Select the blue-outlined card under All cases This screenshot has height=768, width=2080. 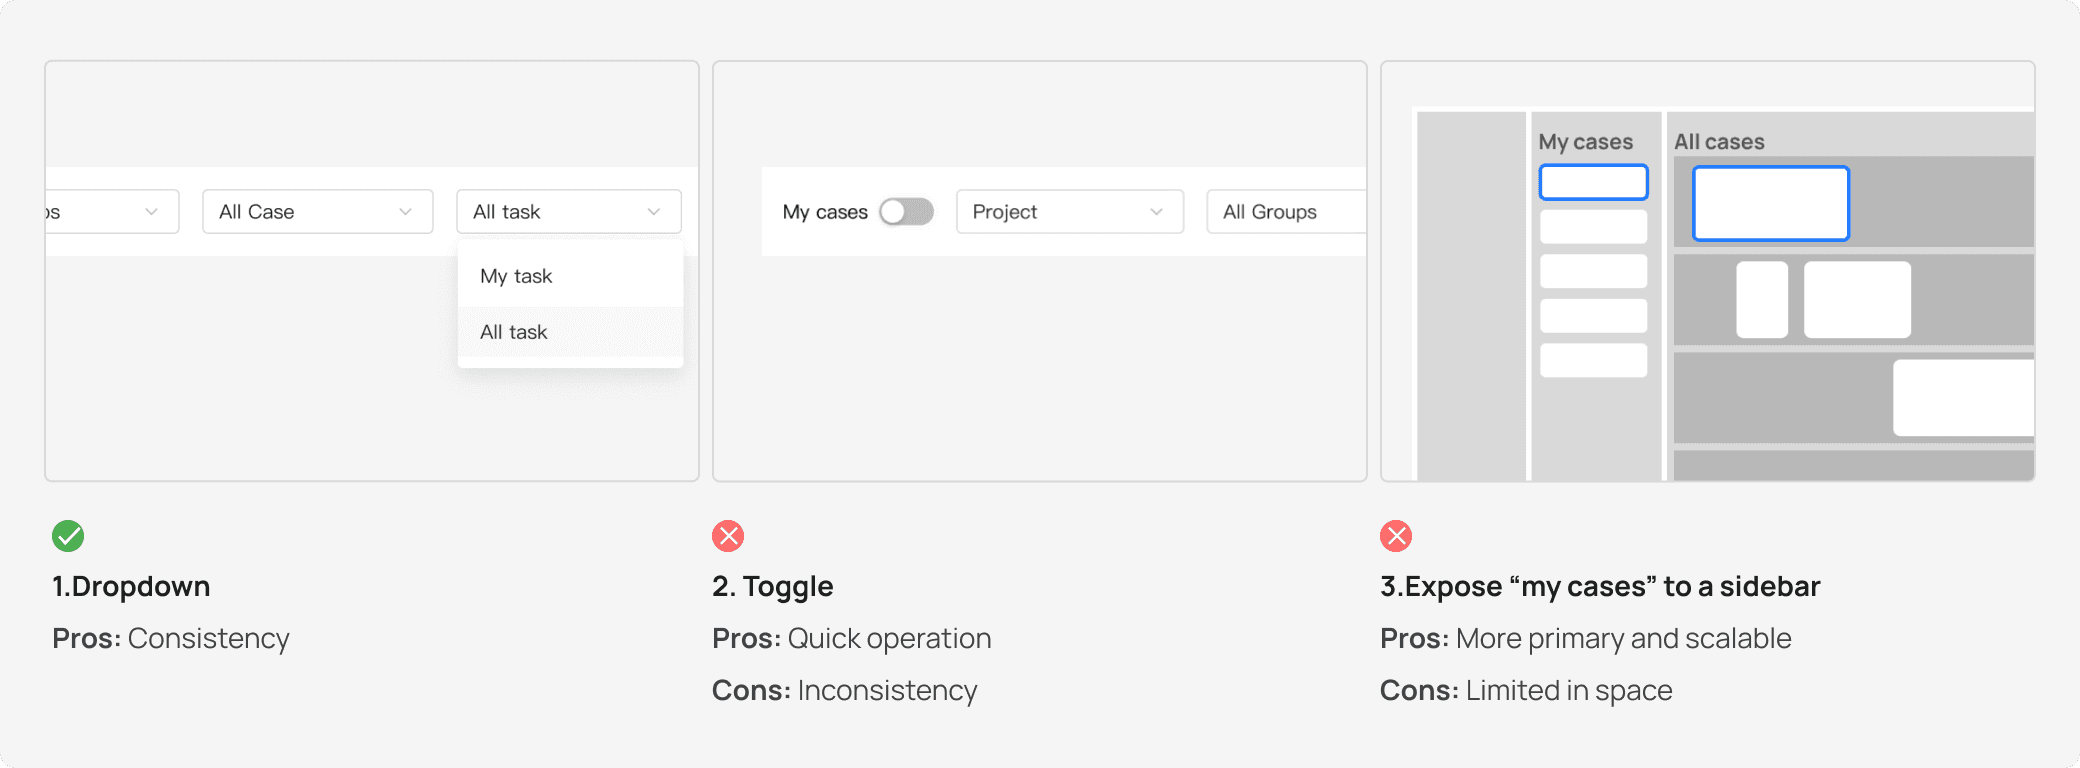pos(1771,204)
